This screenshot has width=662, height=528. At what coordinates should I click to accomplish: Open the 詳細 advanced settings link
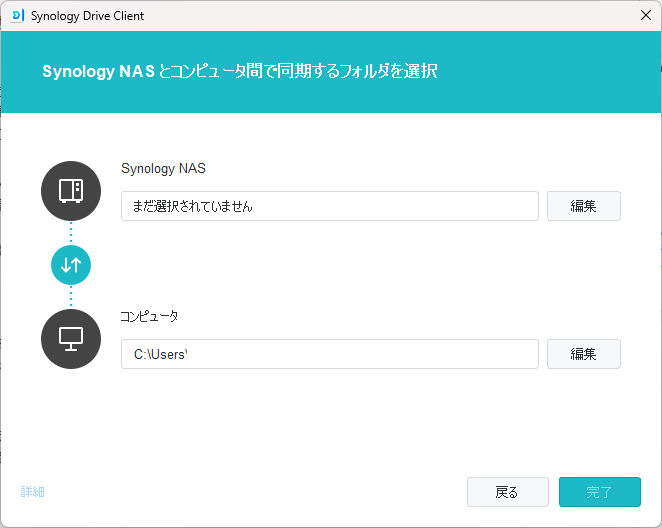33,492
